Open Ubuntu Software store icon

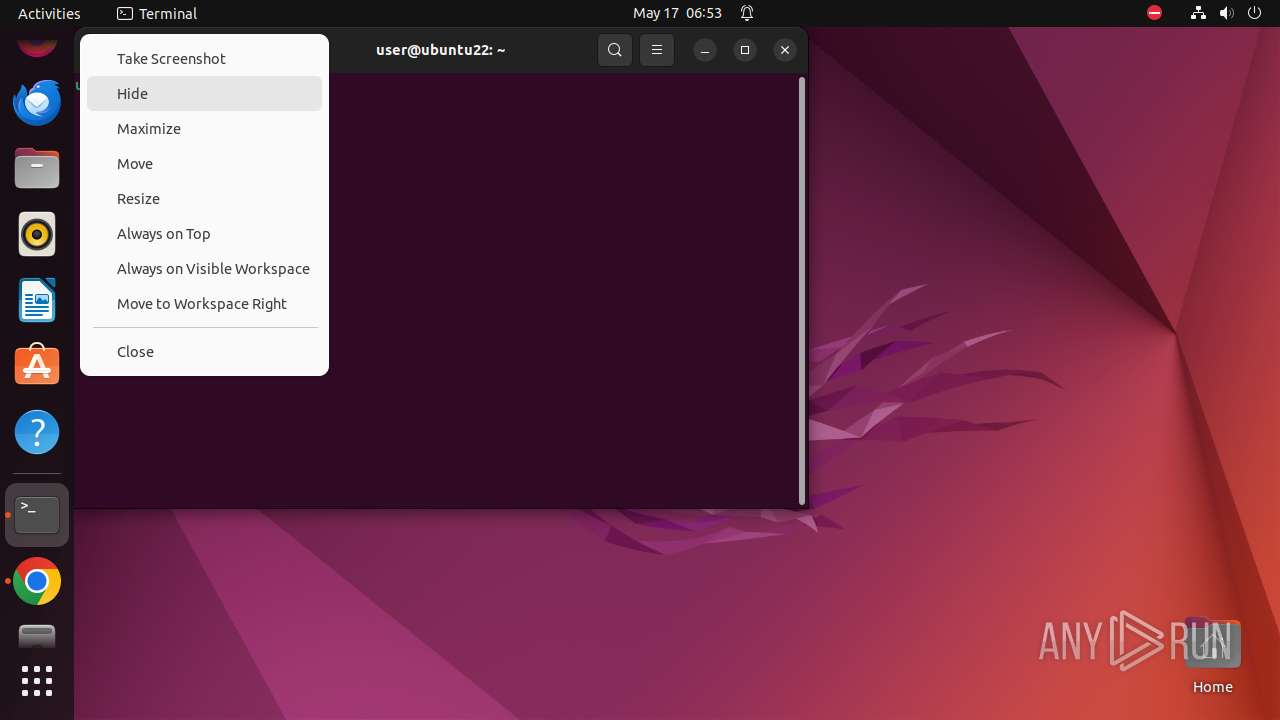pos(37,366)
